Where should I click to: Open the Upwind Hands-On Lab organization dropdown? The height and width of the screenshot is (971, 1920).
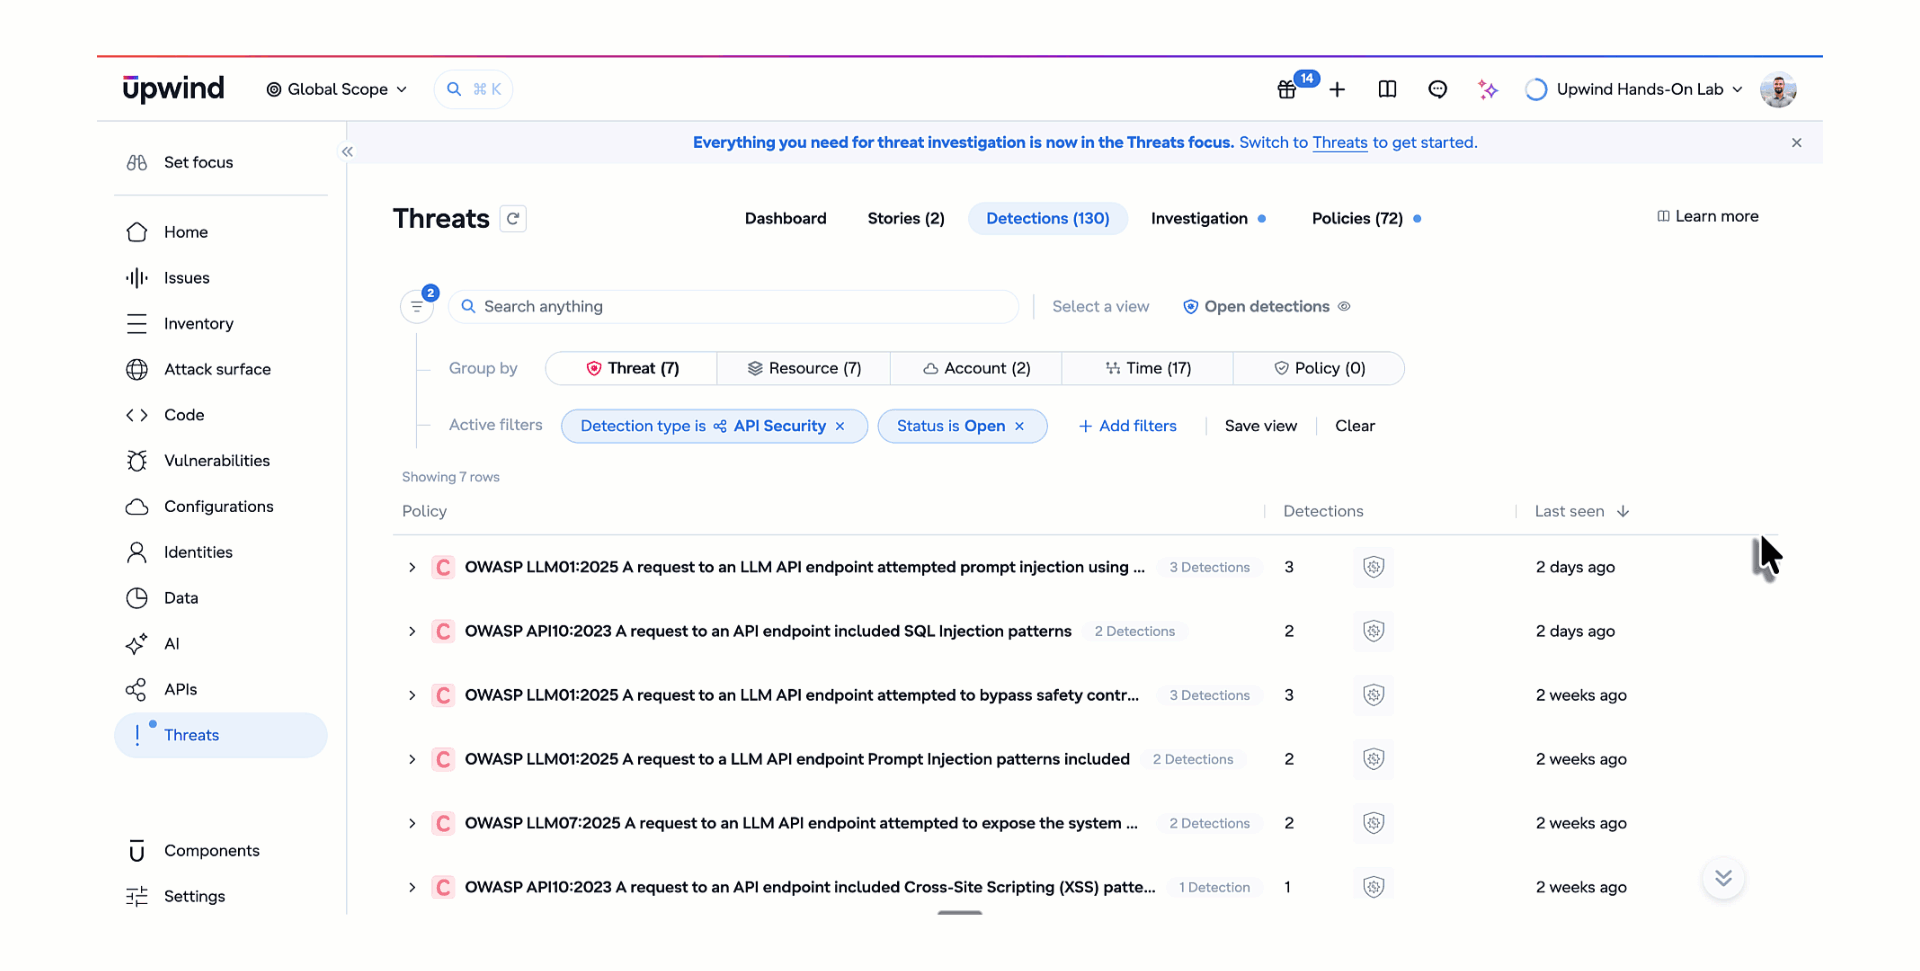[1634, 89]
